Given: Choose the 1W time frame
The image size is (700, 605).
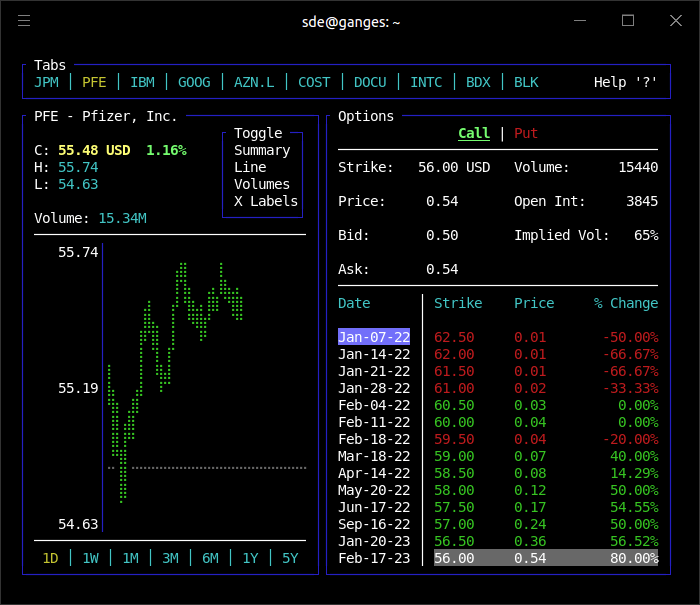Looking at the screenshot, I should (91, 559).
